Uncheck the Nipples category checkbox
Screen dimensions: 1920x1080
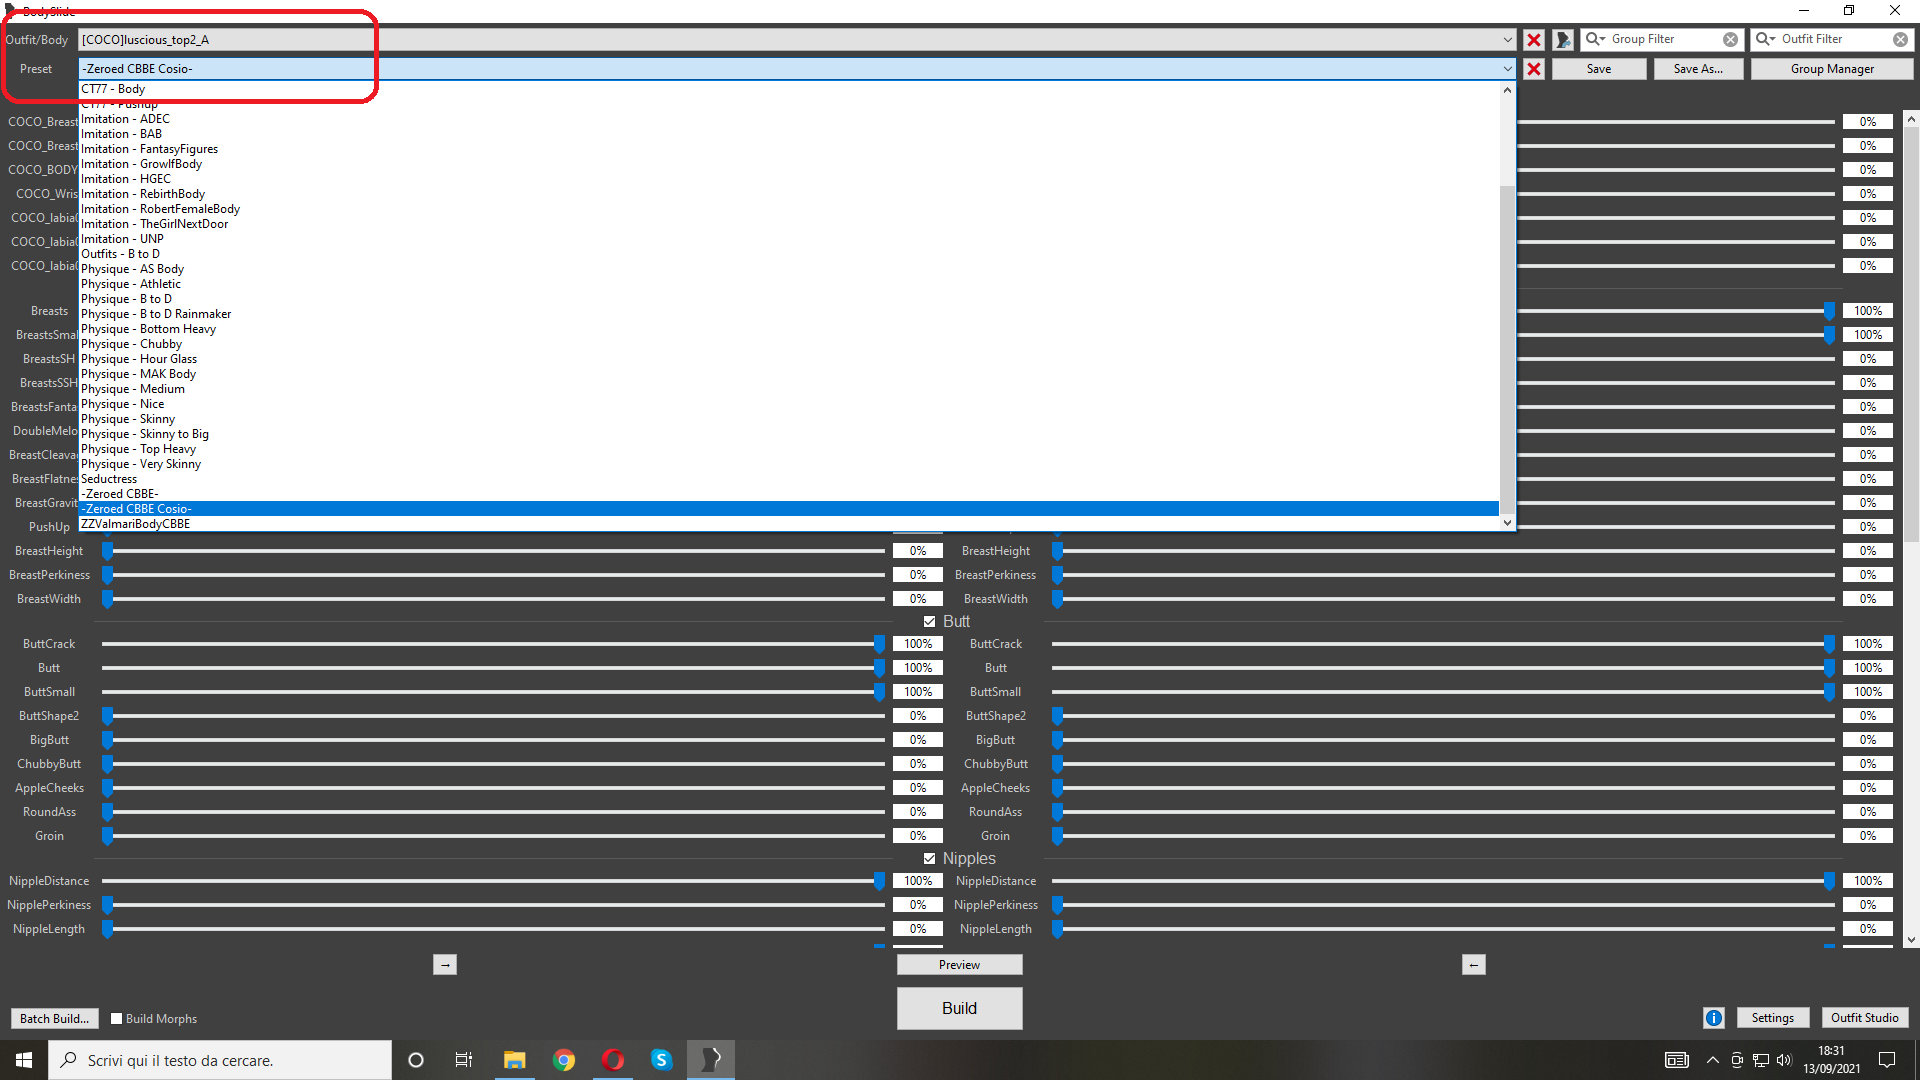[x=929, y=859]
